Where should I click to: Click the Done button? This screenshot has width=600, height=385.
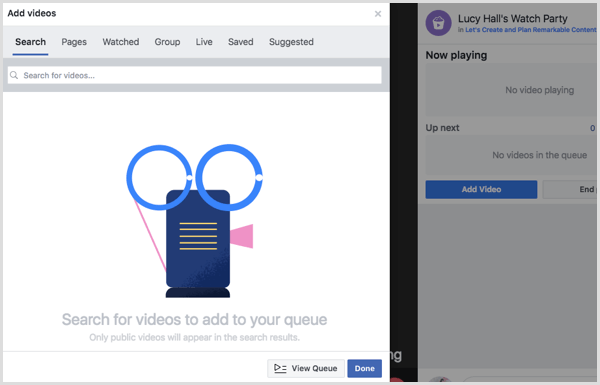[364, 368]
